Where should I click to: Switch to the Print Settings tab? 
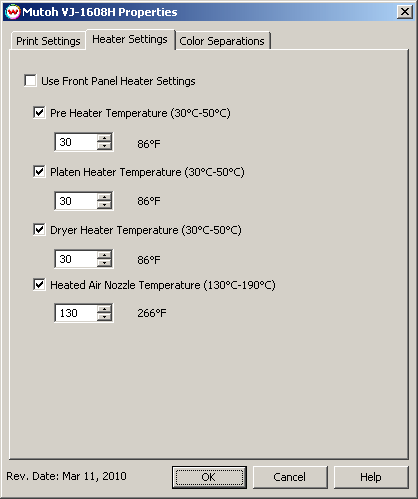click(48, 41)
